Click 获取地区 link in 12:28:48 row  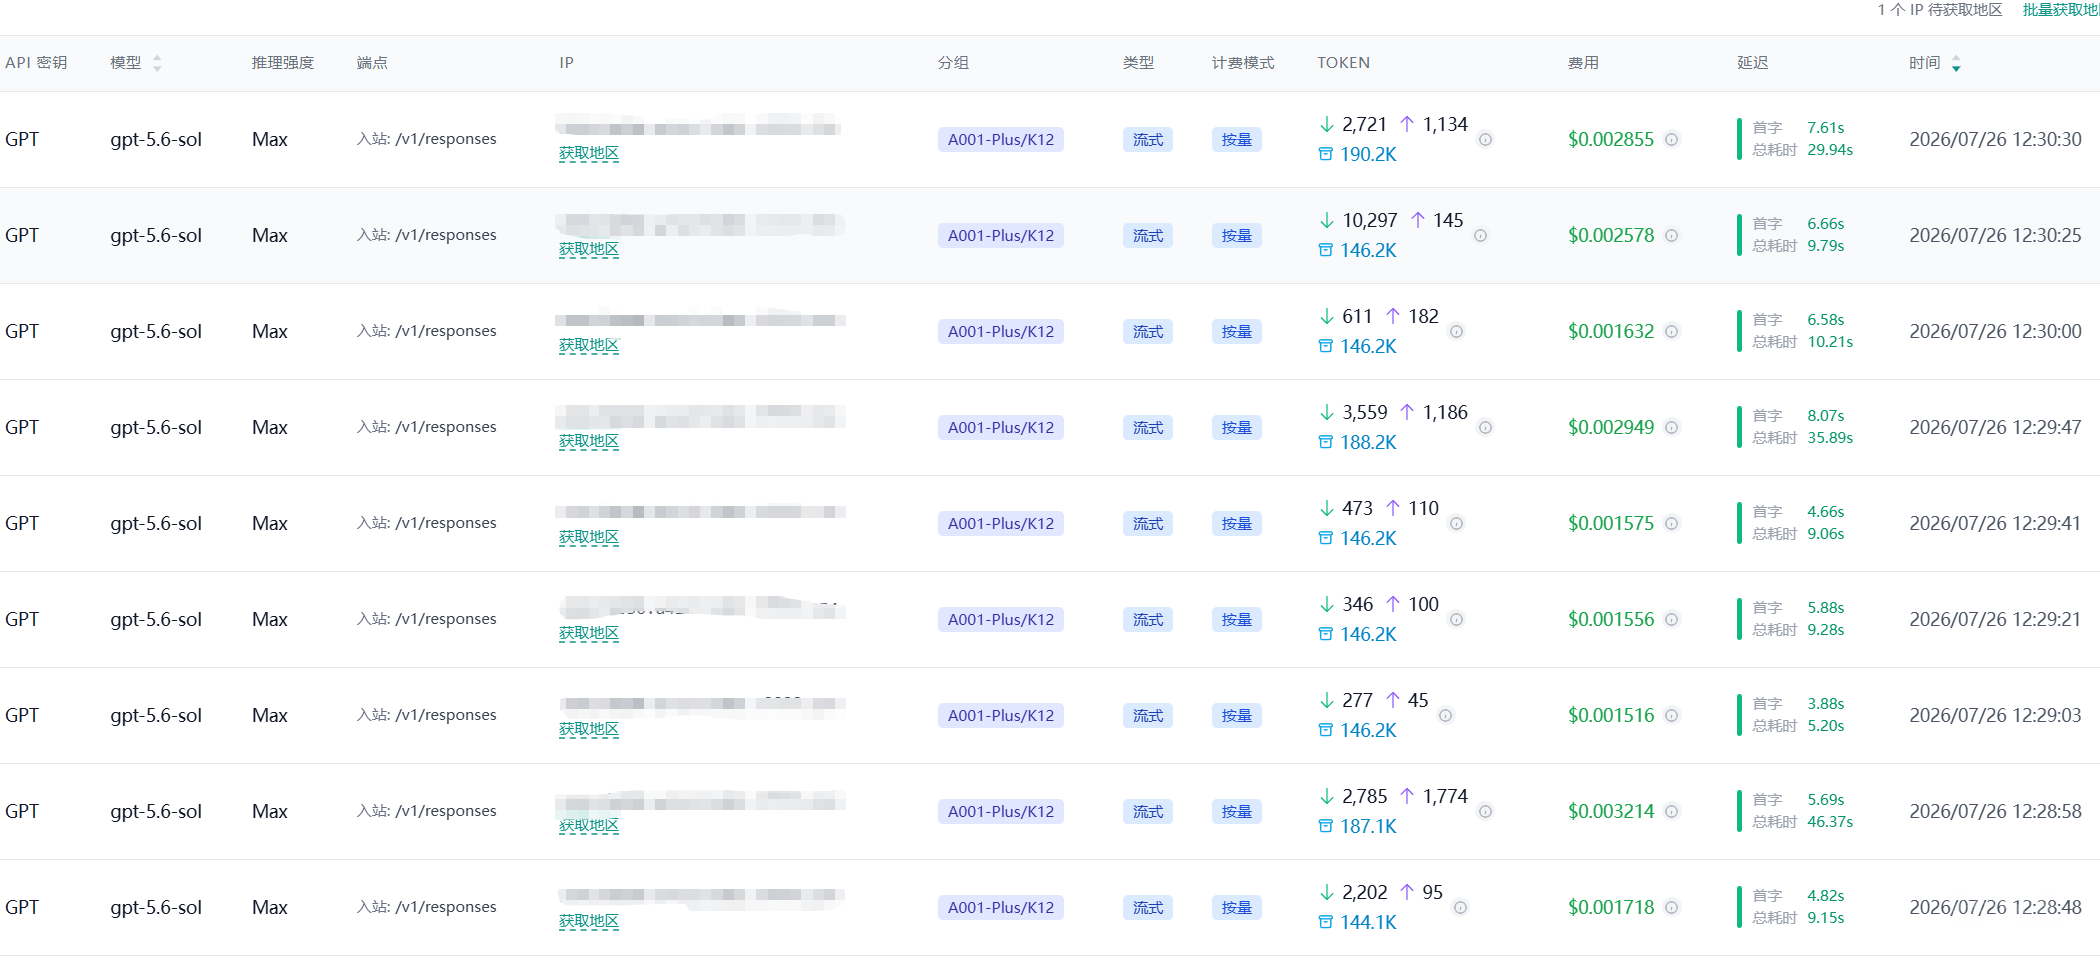tap(589, 922)
